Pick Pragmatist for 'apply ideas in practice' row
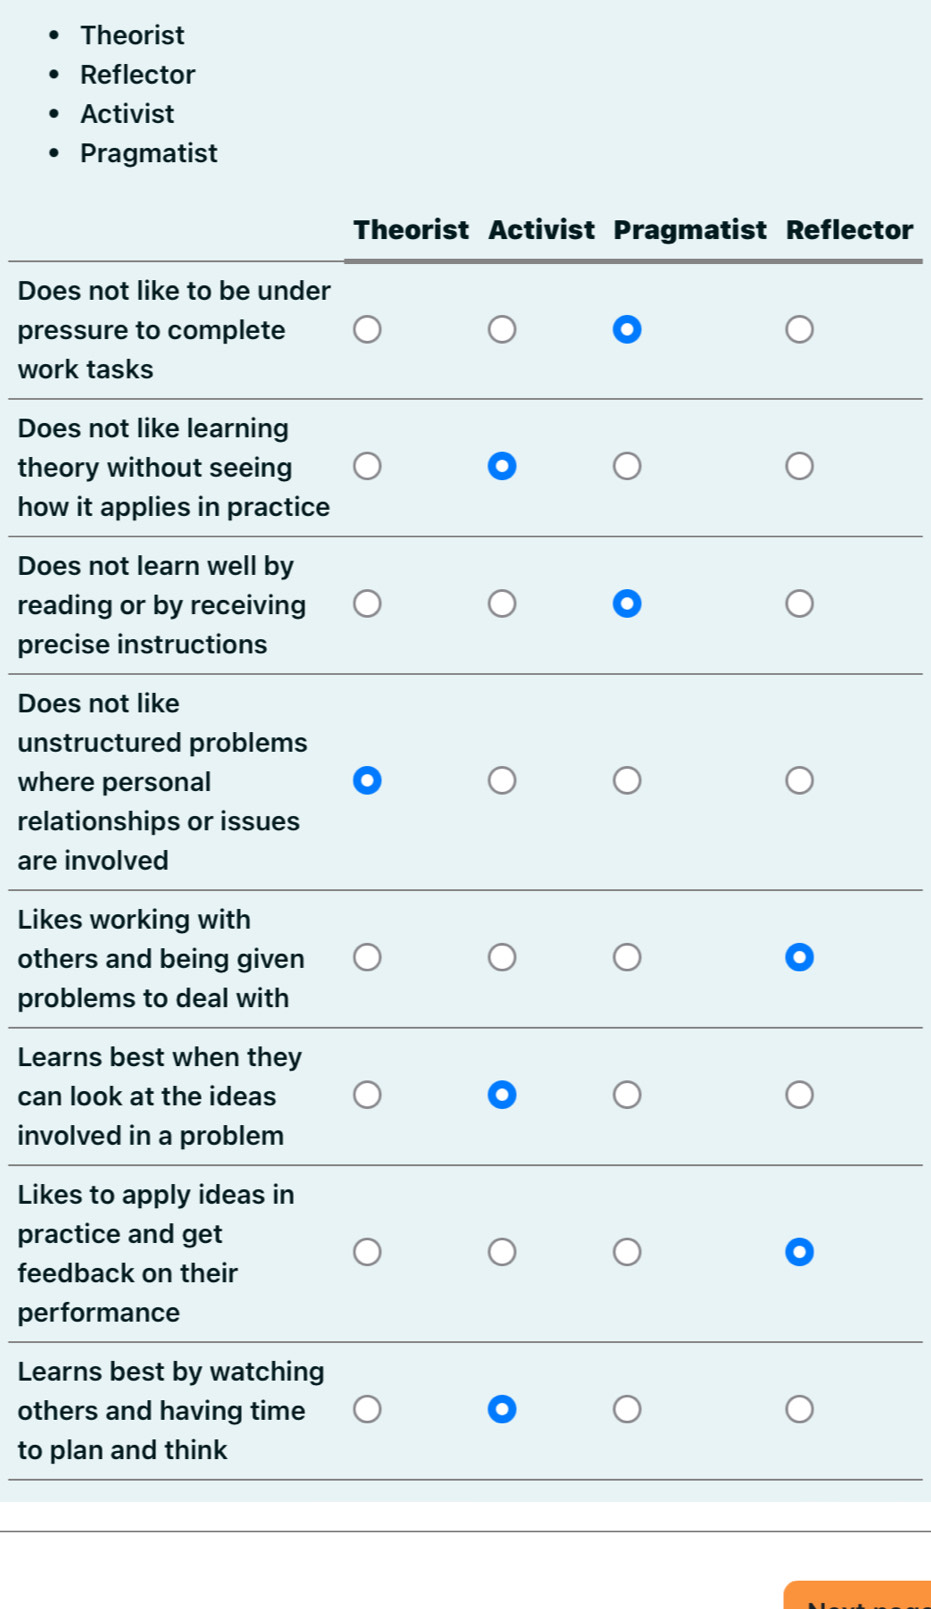931x1609 pixels. tap(627, 1252)
